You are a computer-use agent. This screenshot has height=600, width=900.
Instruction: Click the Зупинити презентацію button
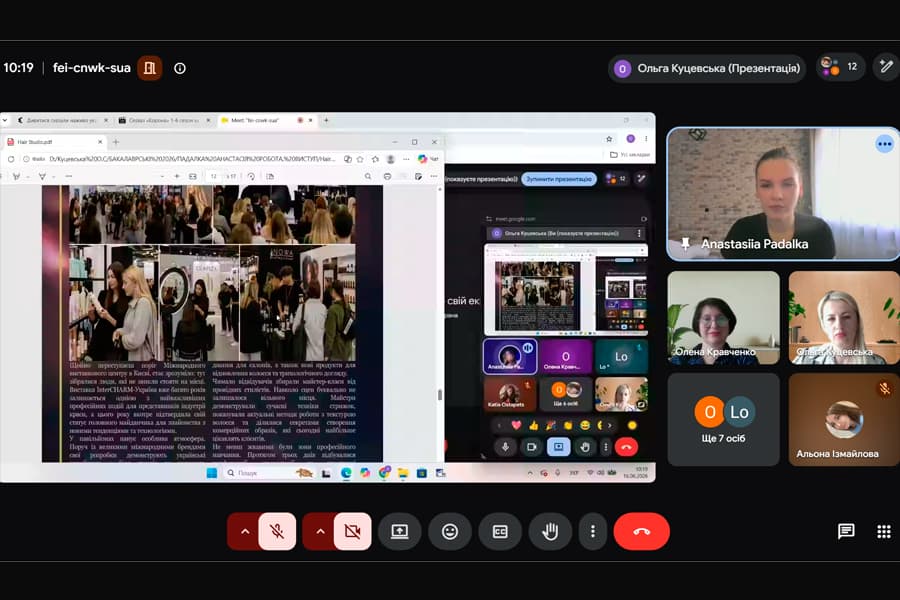click(558, 179)
